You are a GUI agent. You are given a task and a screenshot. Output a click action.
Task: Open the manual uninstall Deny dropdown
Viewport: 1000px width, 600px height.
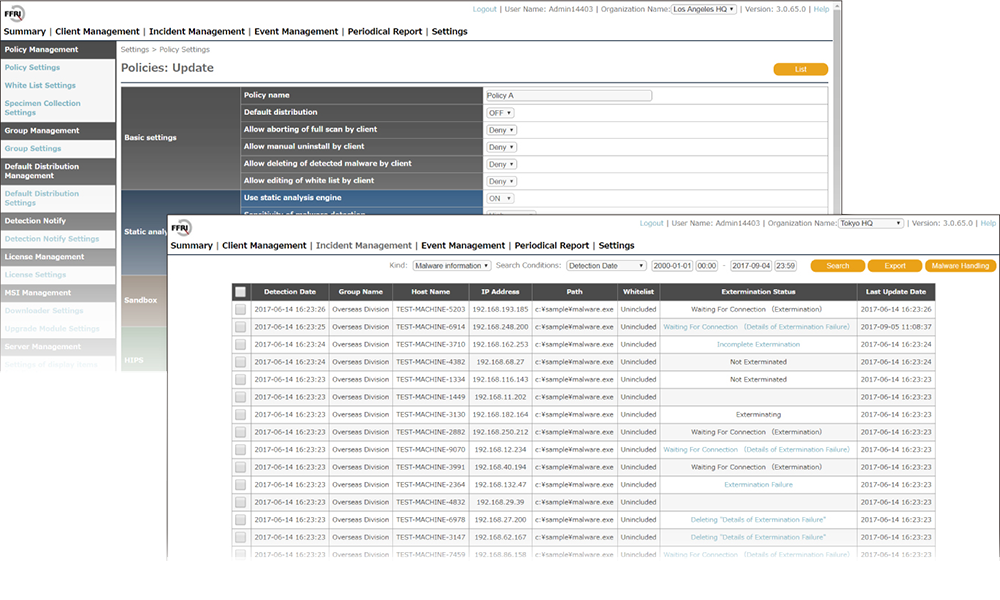501,147
